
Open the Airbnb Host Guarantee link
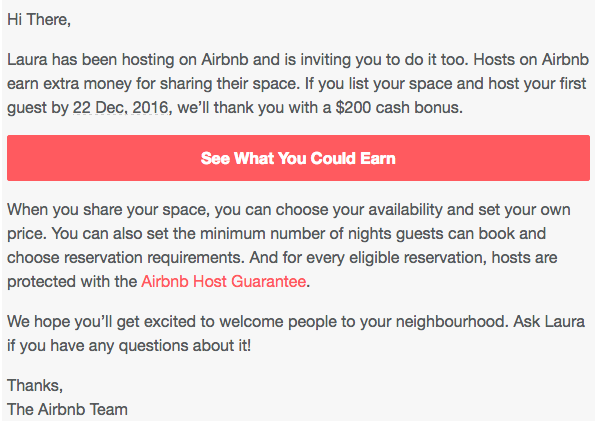click(x=224, y=282)
